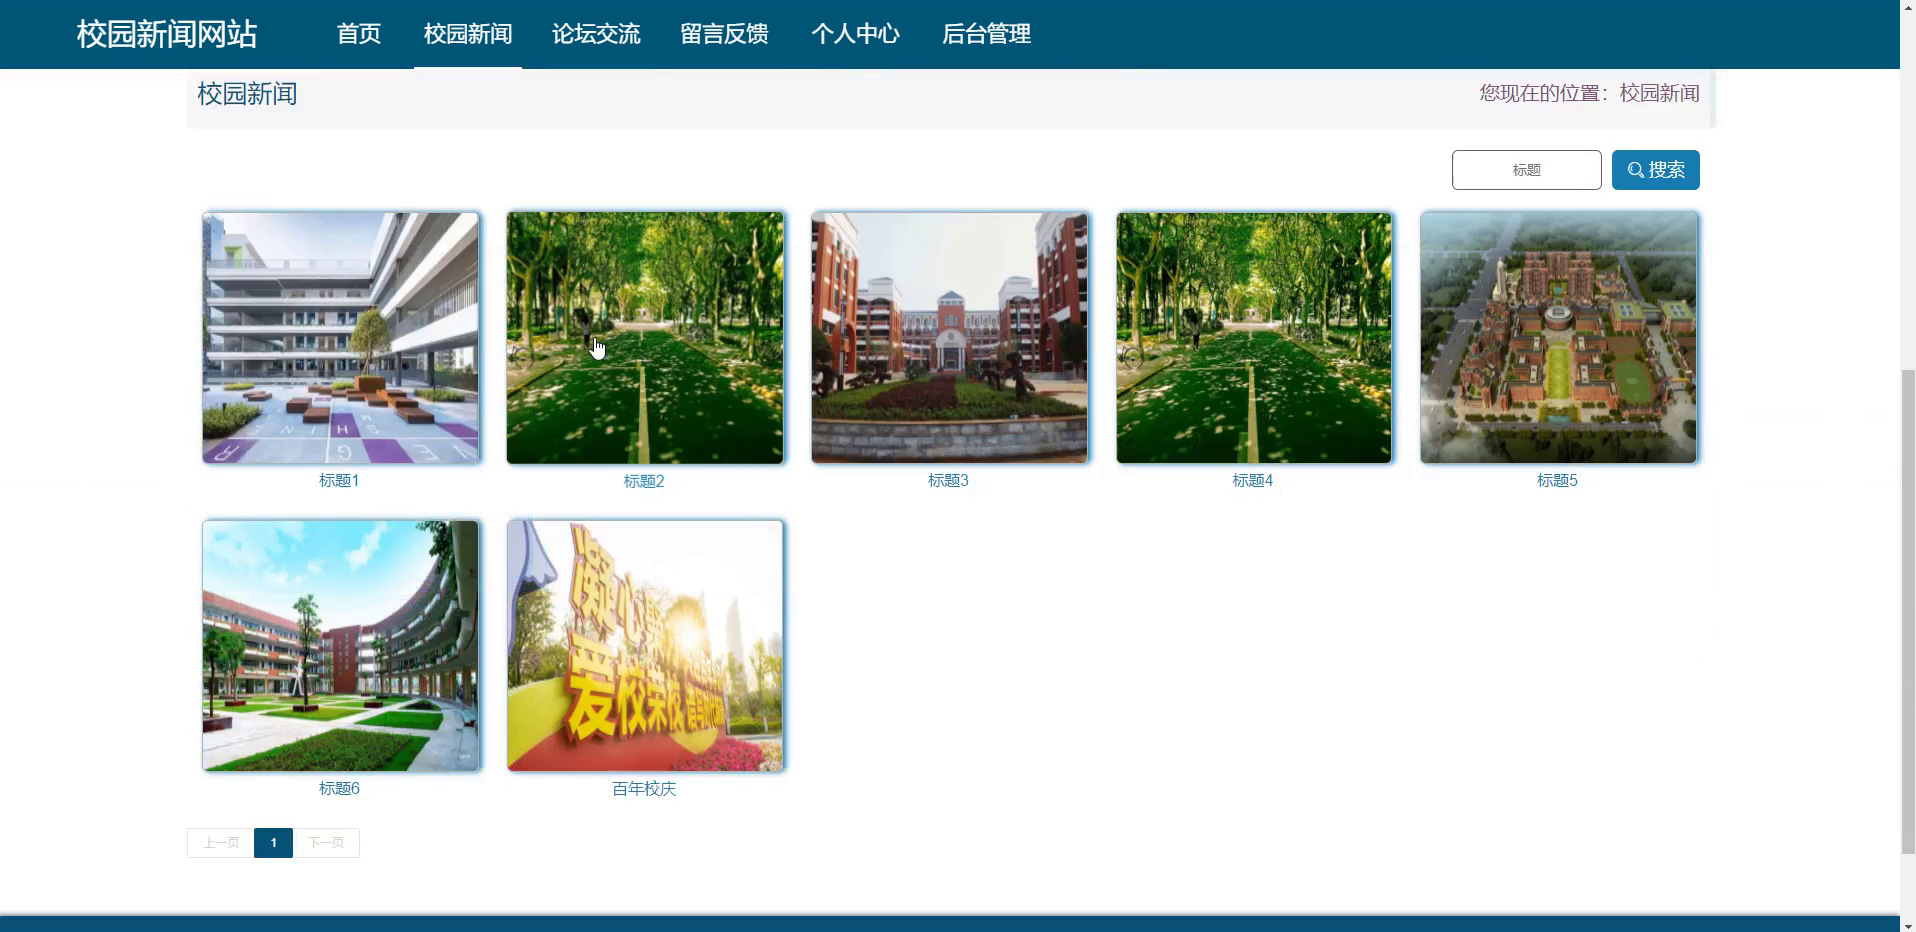Click the 上一页 pagination button
This screenshot has width=1916, height=932.
[221, 843]
